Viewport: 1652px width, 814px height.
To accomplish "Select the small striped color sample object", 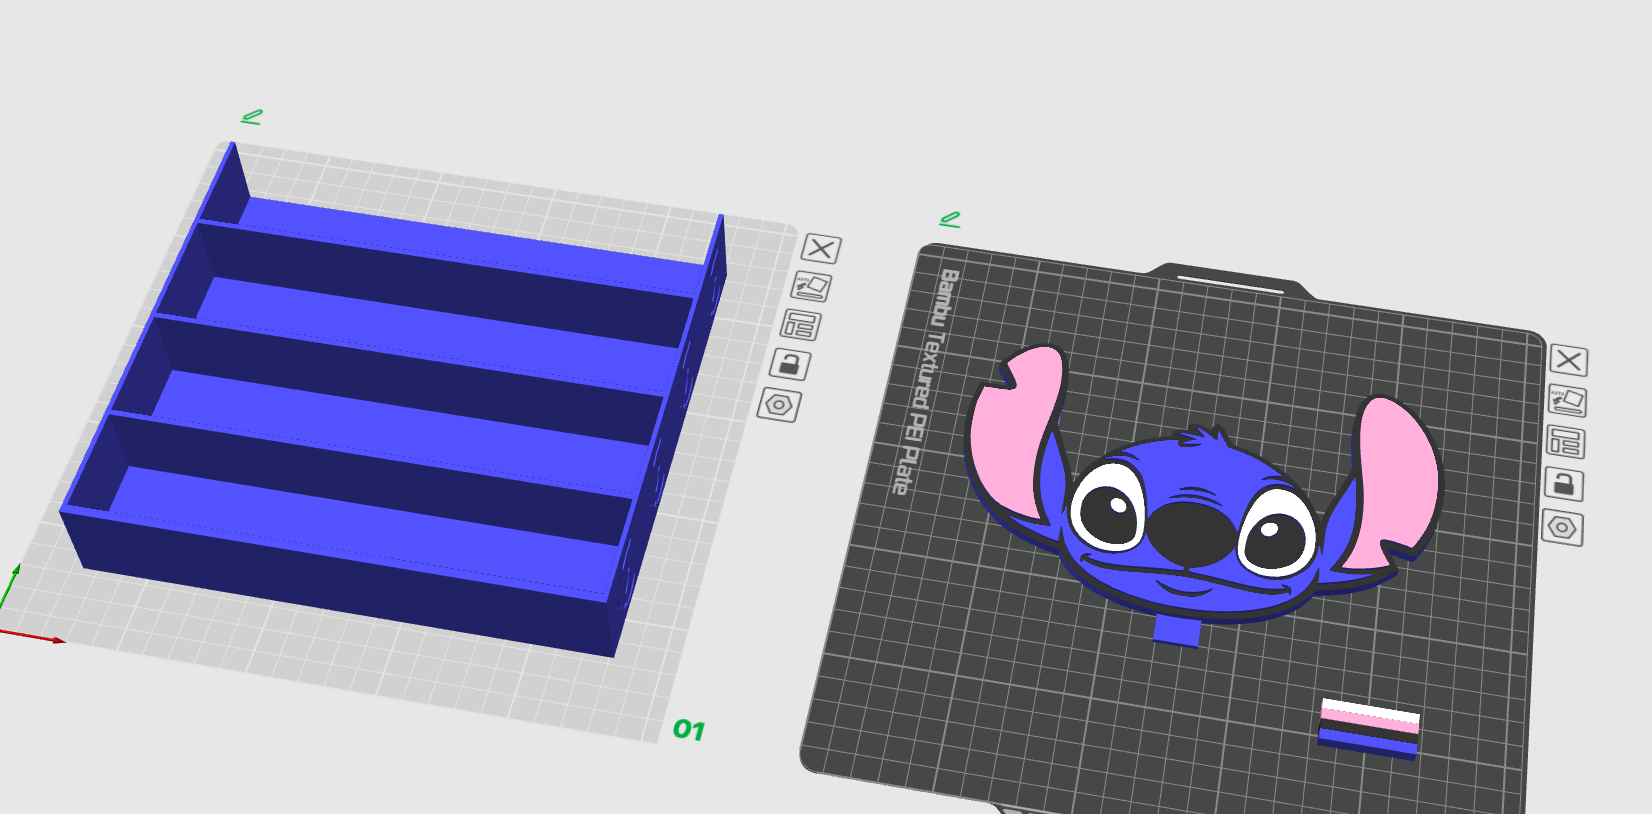I will [x=1369, y=728].
